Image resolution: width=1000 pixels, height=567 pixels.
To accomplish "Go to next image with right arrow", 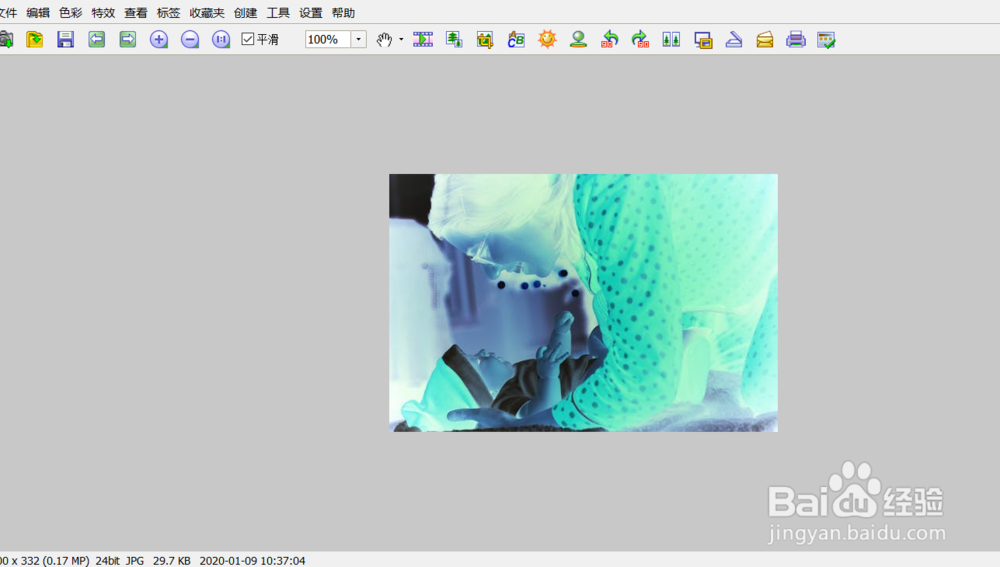I will pos(128,40).
